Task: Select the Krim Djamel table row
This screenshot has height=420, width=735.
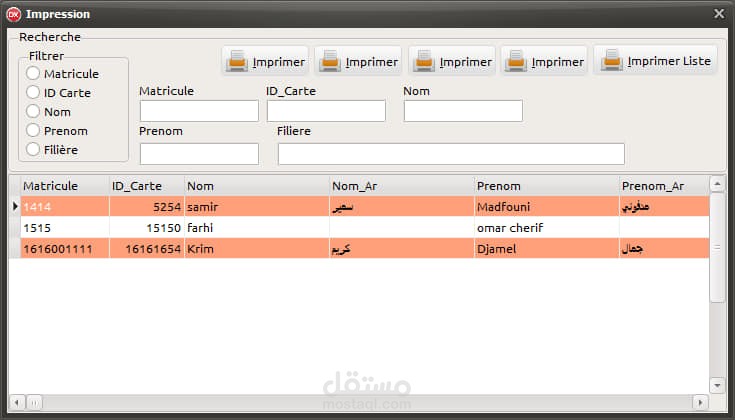Action: [x=359, y=248]
